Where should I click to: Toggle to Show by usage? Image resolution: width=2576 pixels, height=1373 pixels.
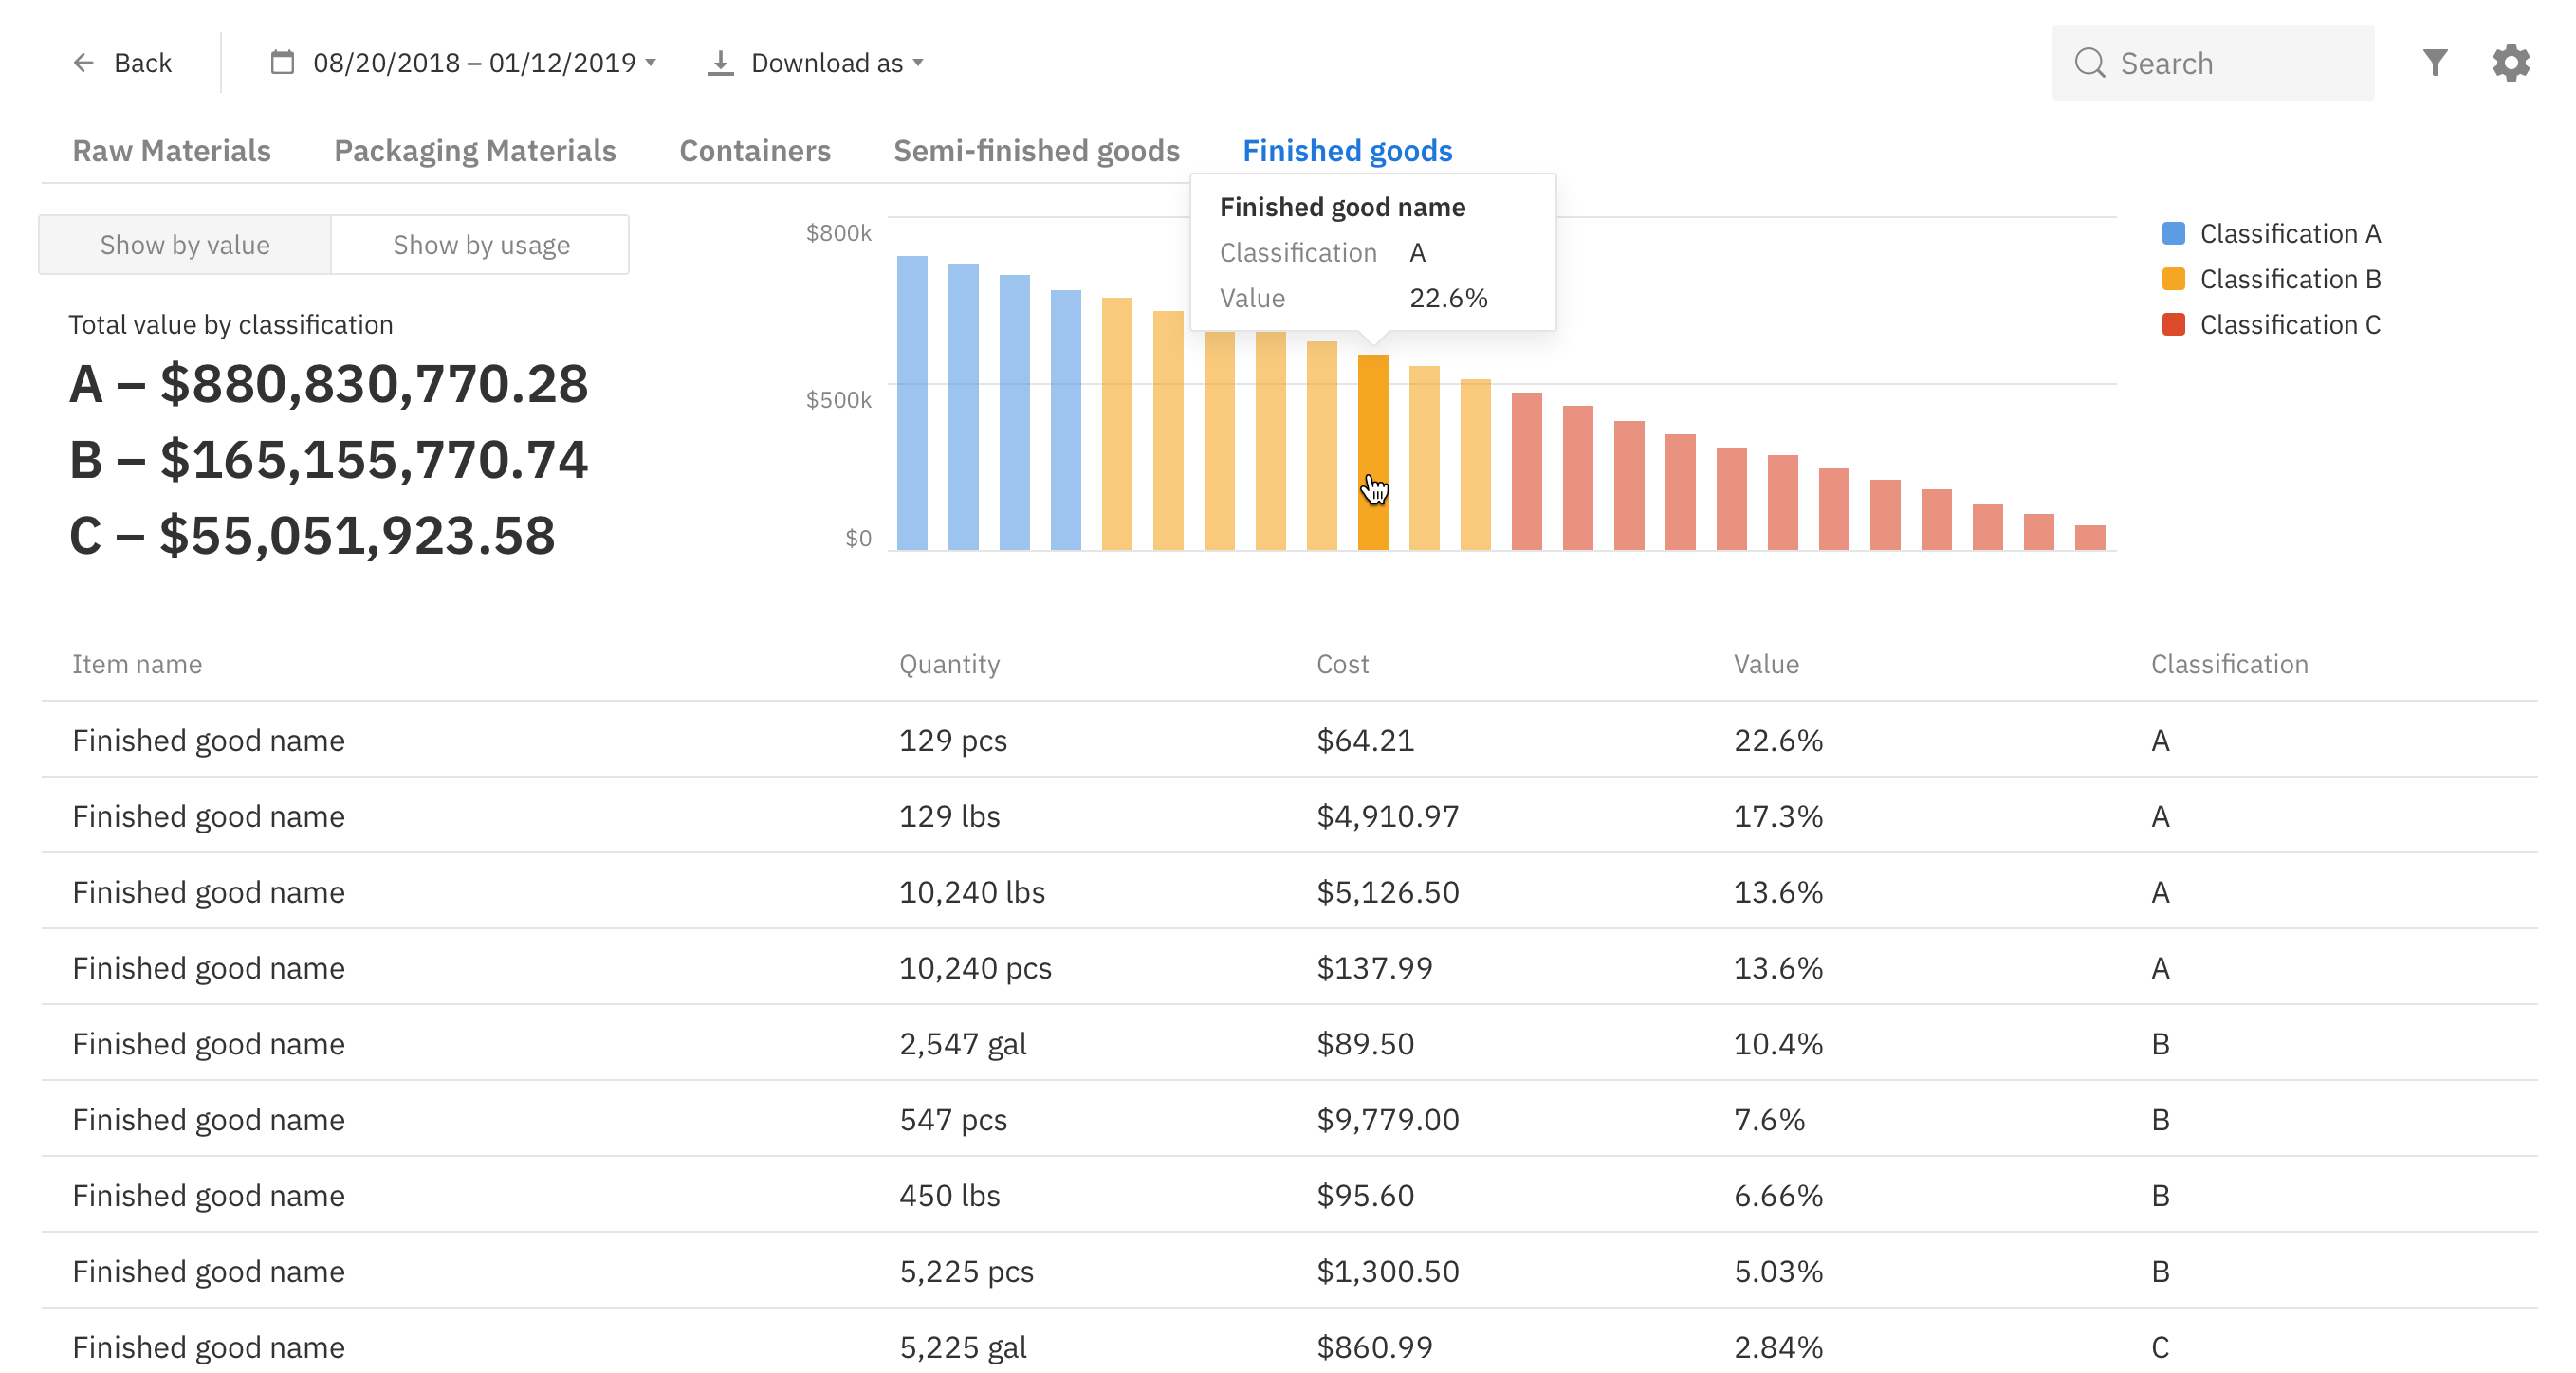(x=481, y=245)
